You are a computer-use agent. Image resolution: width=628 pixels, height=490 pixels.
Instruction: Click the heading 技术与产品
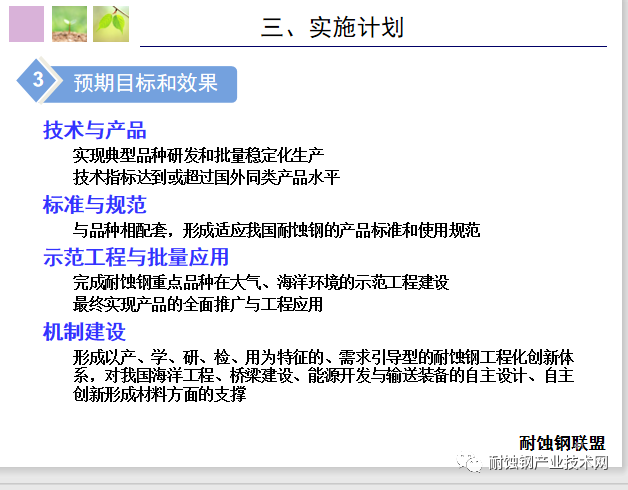pos(94,130)
